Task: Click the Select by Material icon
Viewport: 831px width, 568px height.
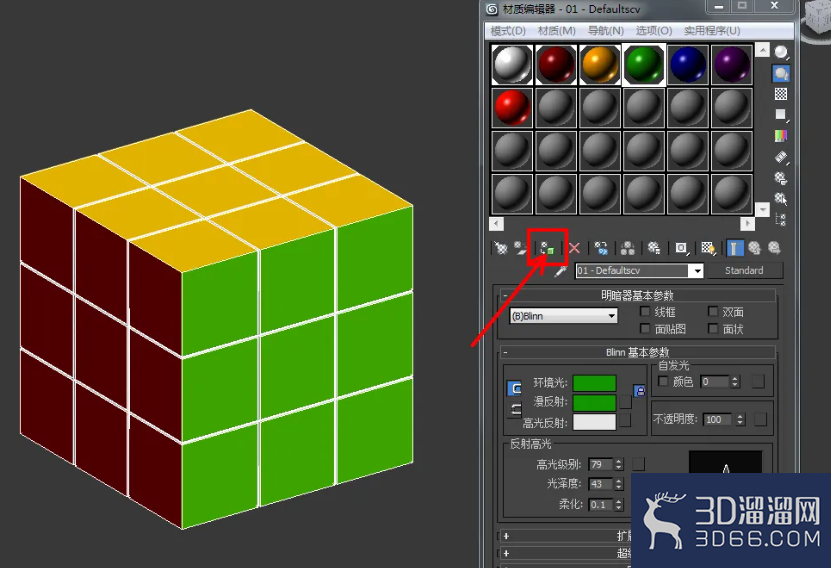Action: click(781, 199)
